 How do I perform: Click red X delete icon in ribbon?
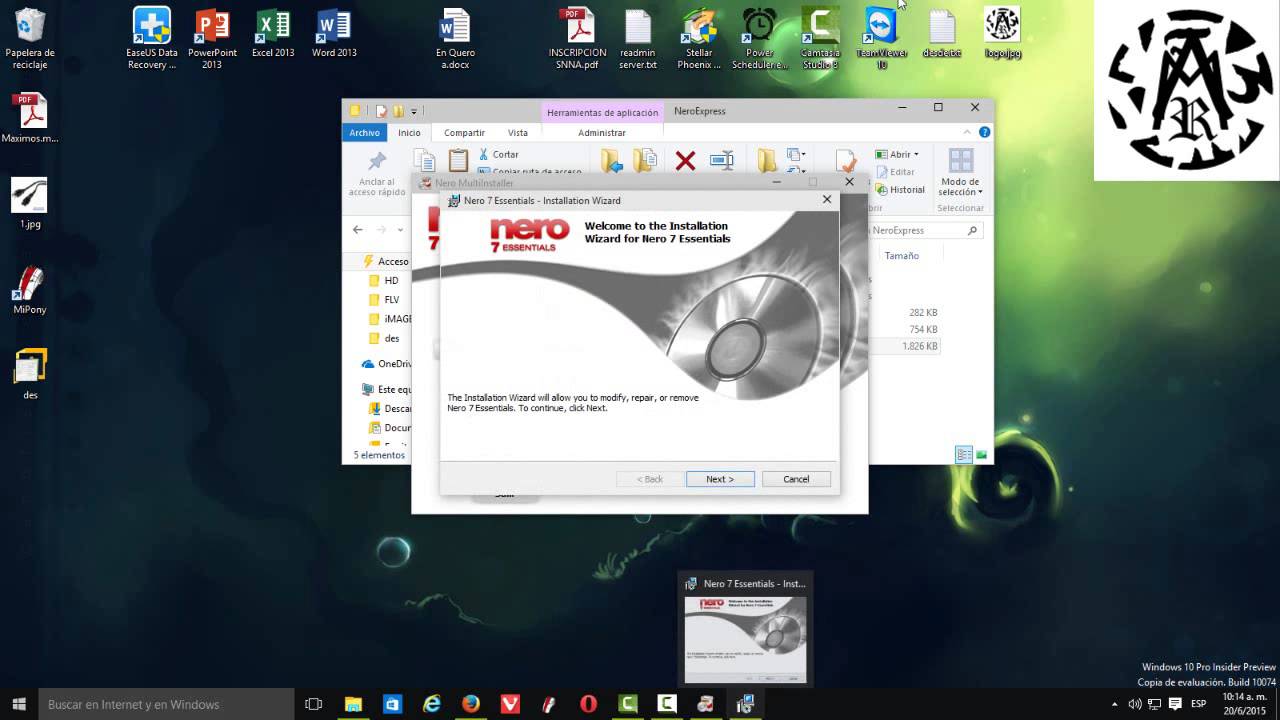685,160
